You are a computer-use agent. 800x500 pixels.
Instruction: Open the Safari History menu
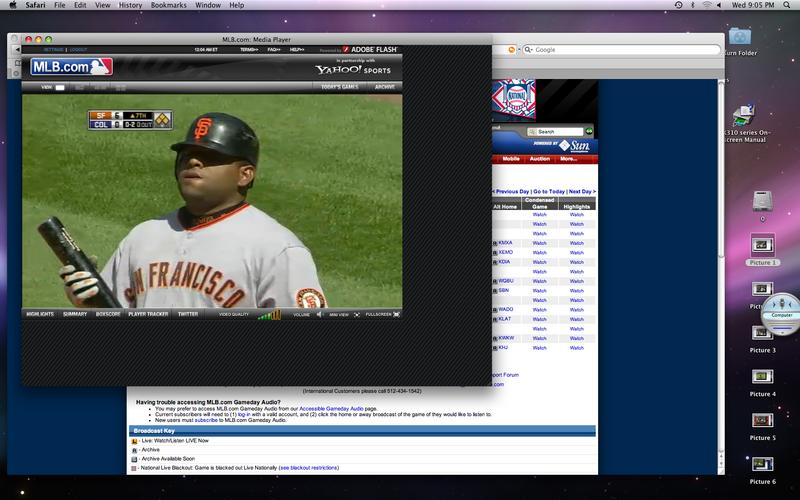pos(130,5)
